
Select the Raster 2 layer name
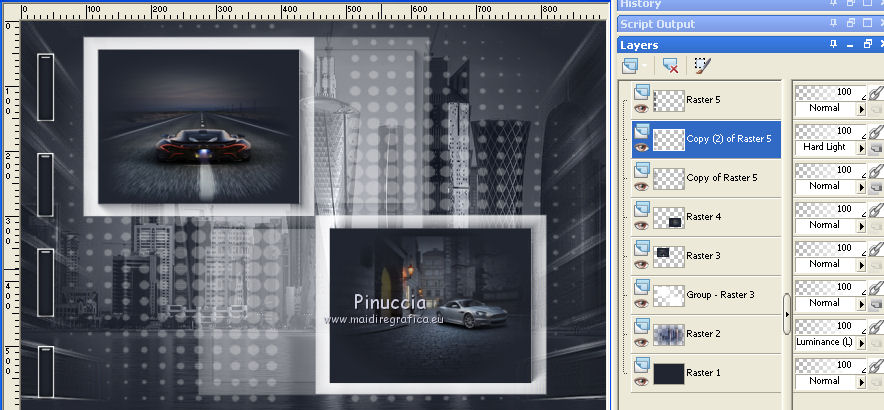(703, 333)
